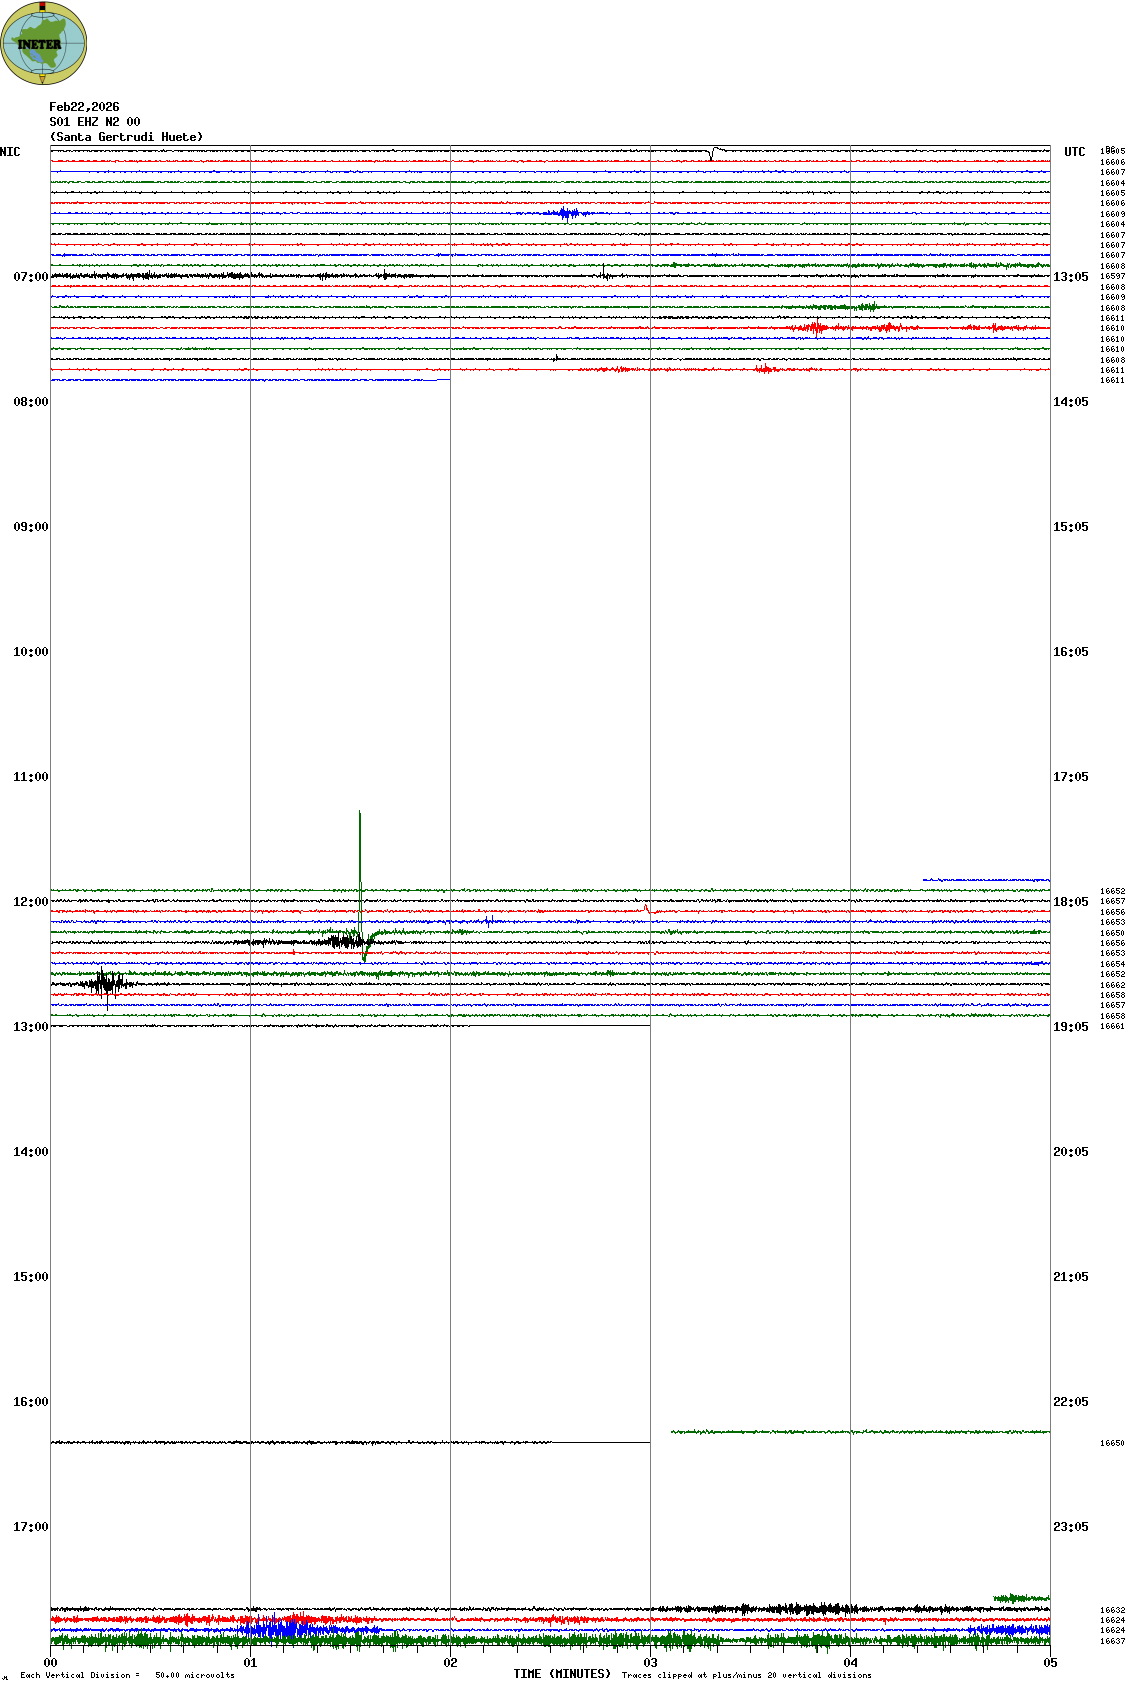Select the 07:00 local time marker
This screenshot has width=1130, height=1689.
point(30,277)
